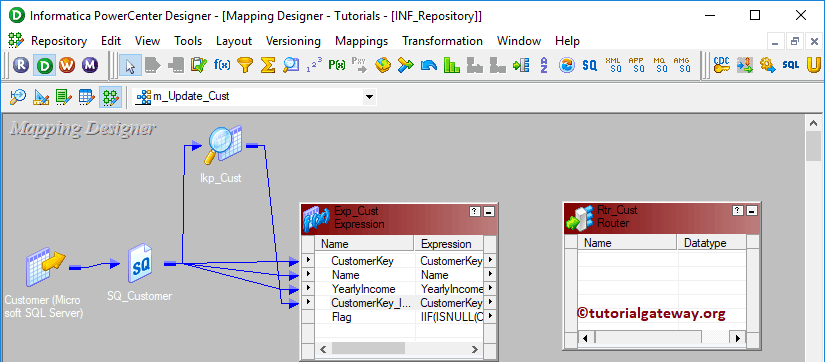The image size is (825, 362).
Task: Switch to Designer D tool
Action: tap(44, 65)
